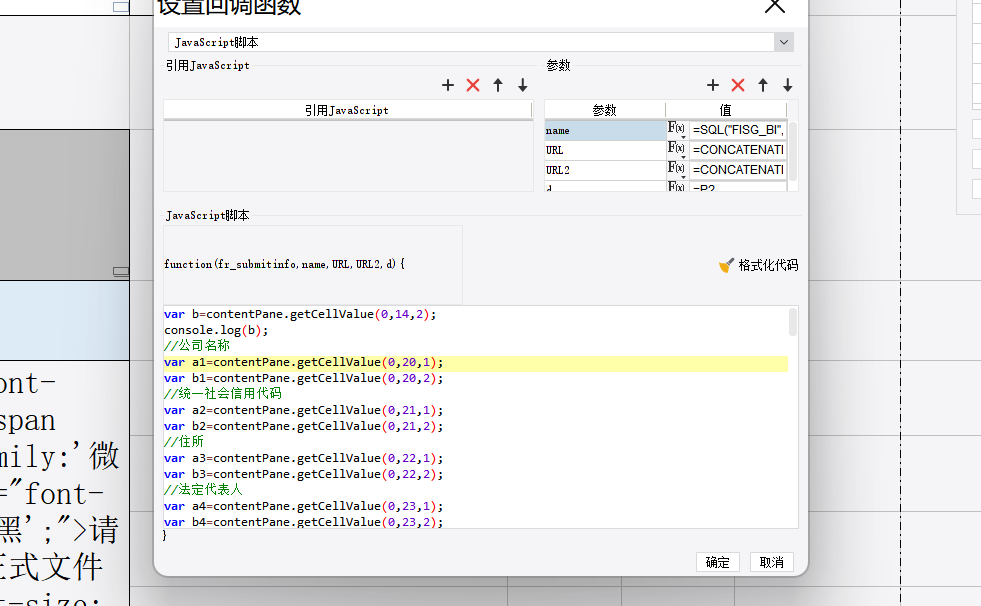Click the var a3 code line
The height and width of the screenshot is (606, 981).
[303, 458]
